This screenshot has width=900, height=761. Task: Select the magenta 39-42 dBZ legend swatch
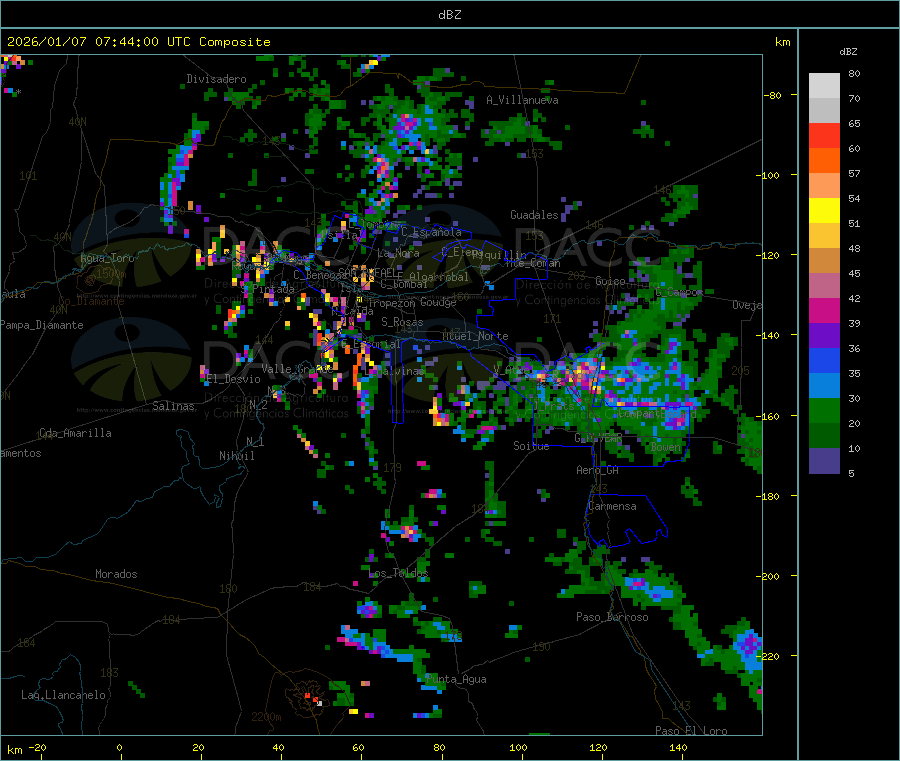[x=824, y=310]
